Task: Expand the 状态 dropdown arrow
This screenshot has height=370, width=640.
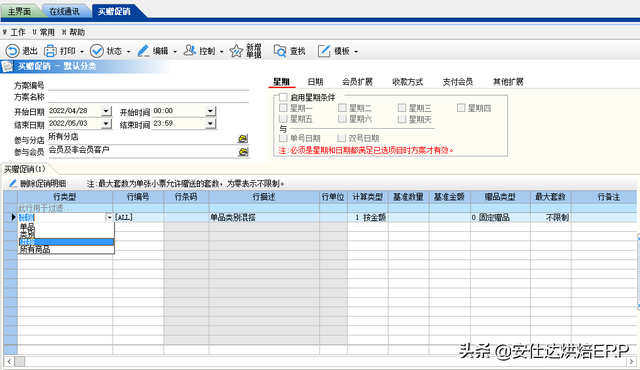Action: click(128, 52)
